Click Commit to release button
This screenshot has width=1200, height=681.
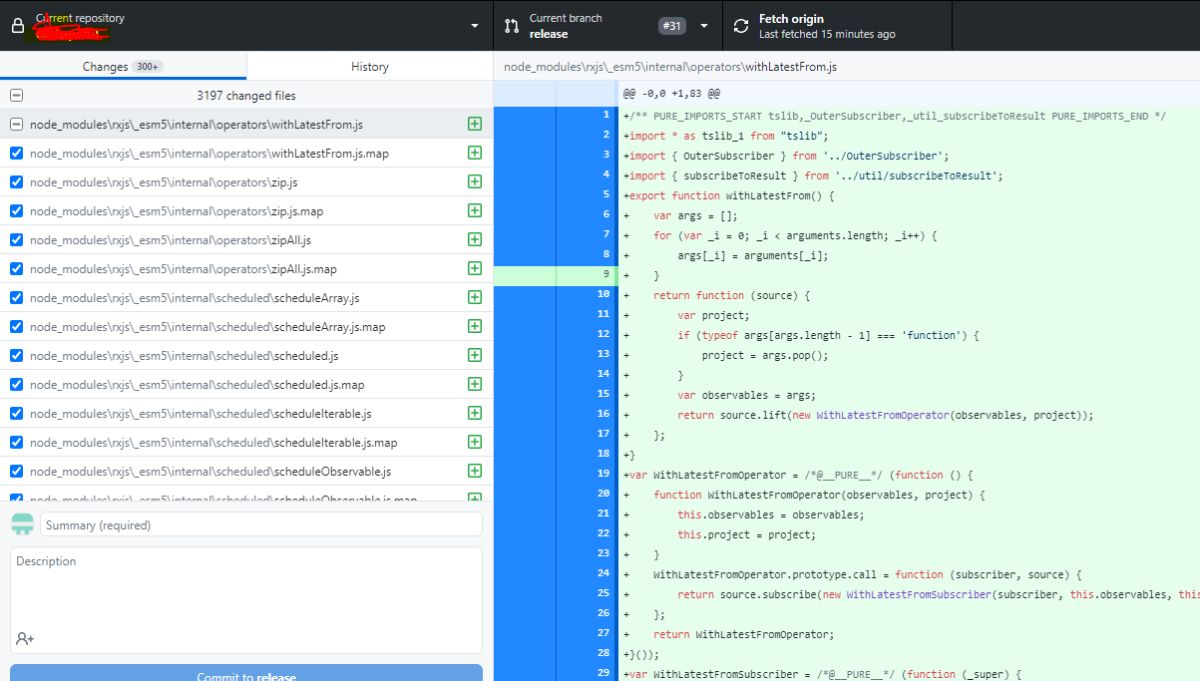pos(246,673)
